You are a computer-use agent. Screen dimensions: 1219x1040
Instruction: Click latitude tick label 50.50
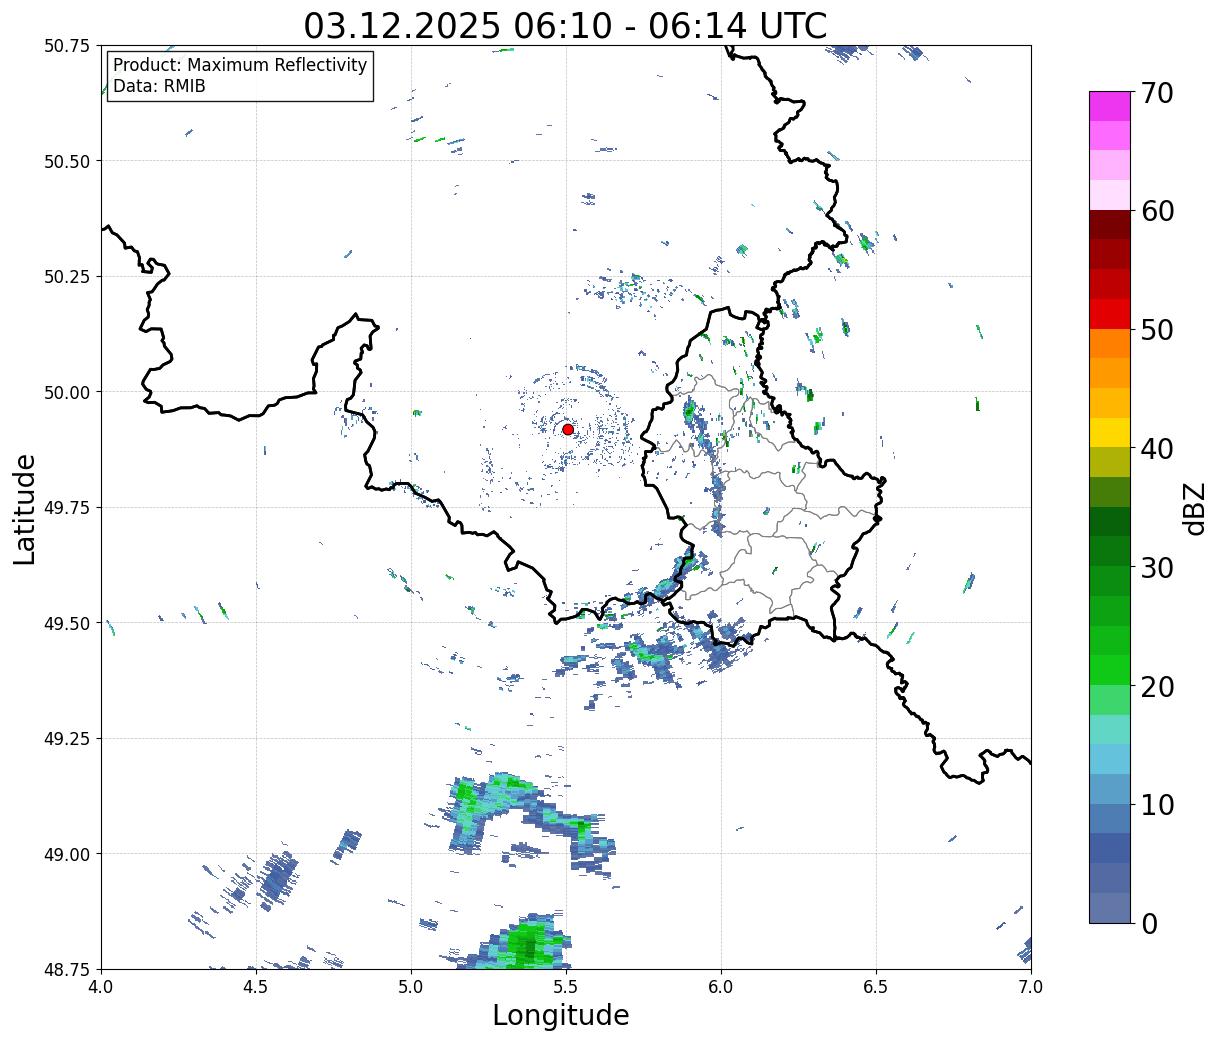point(67,161)
